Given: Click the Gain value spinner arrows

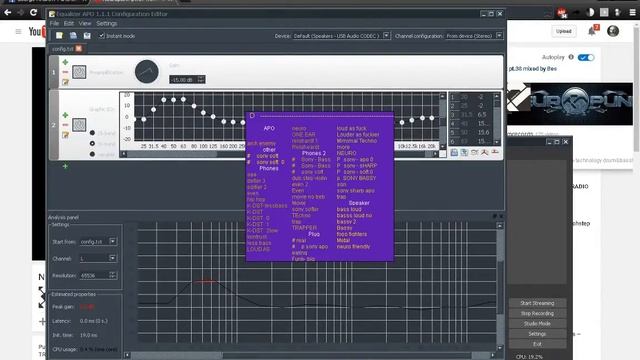Looking at the screenshot, I should [x=200, y=80].
